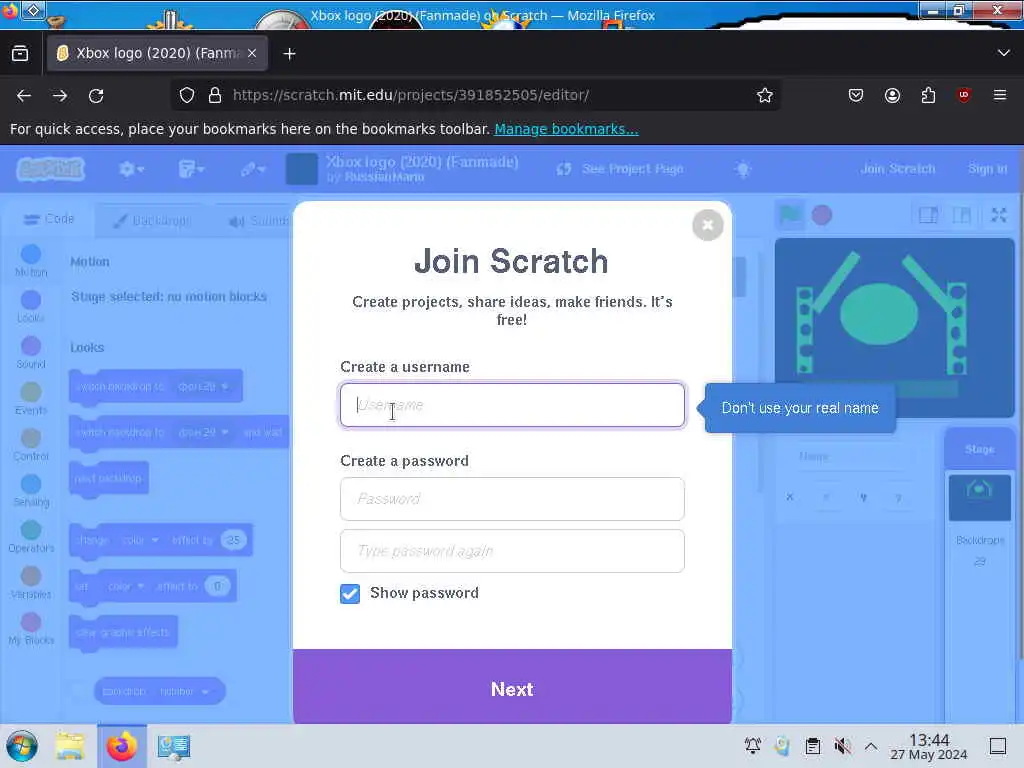Click the uBlock Origin extension icon

click(964, 96)
